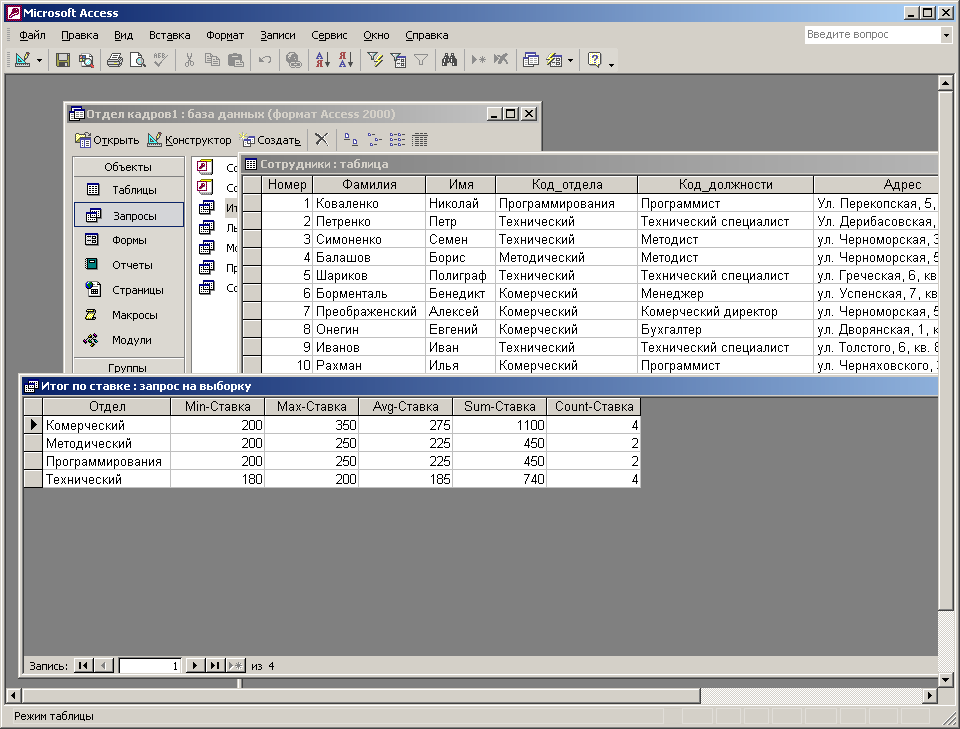
Task: Click the File Search icon
Action: [86, 60]
